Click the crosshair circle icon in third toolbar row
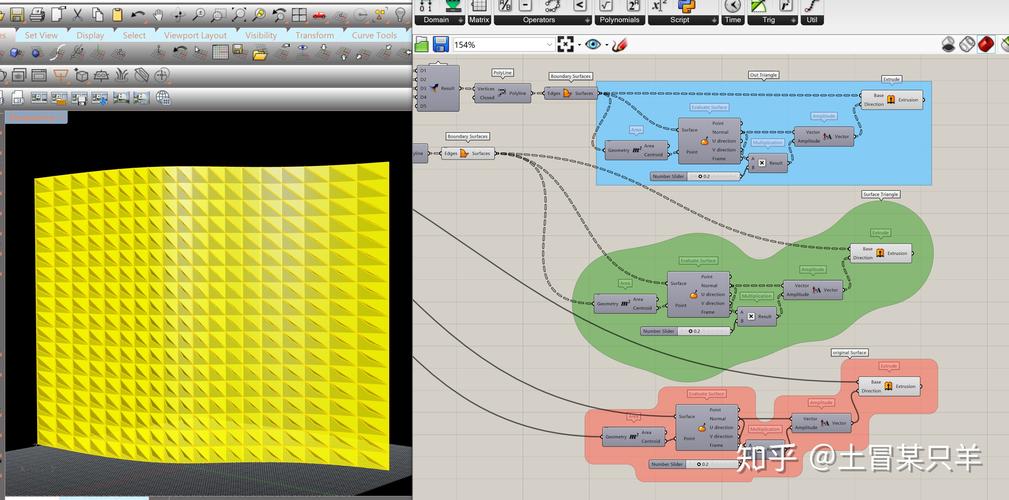 point(162,75)
